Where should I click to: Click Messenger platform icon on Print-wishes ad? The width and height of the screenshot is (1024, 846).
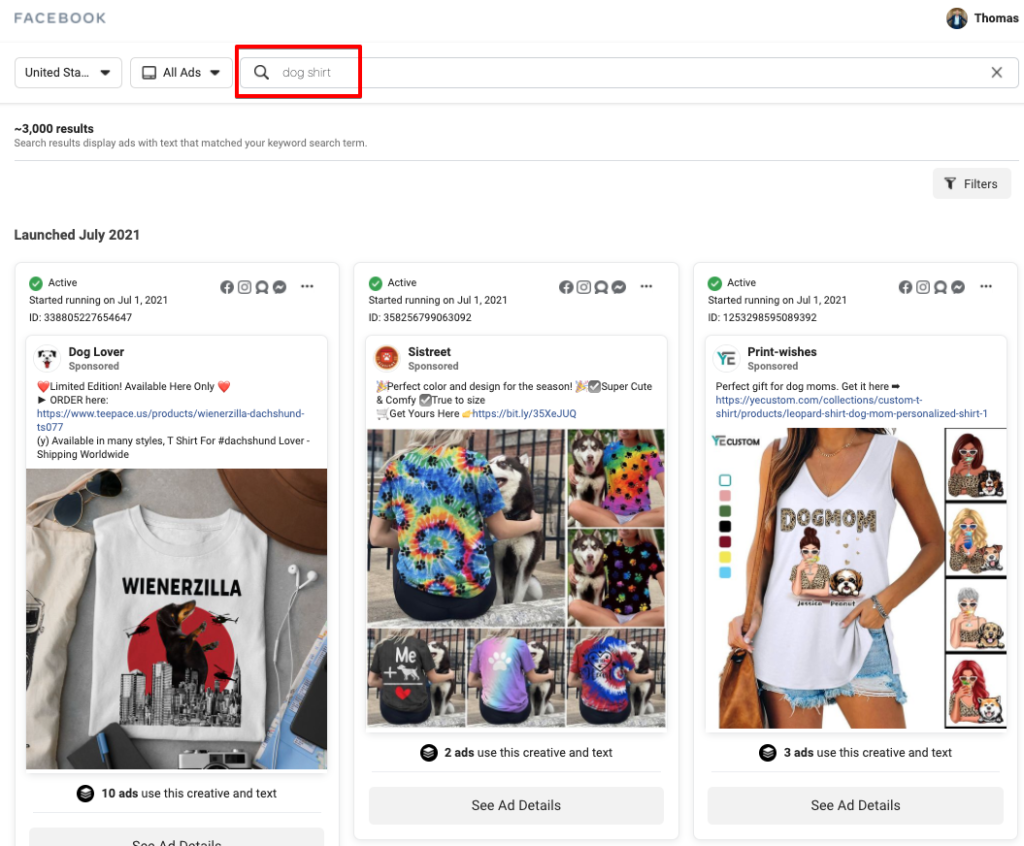tap(958, 287)
